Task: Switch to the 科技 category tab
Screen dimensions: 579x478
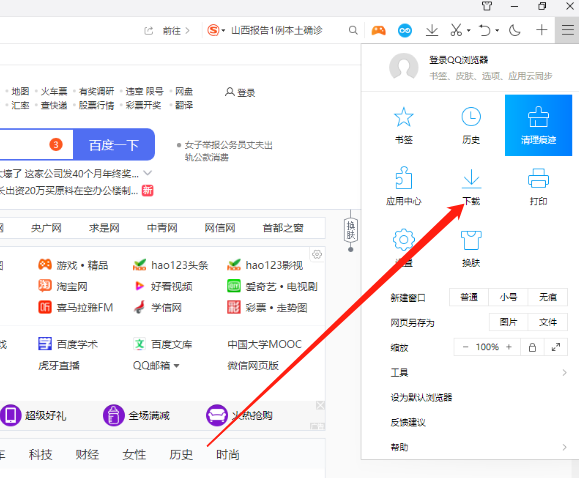Action: point(41,454)
